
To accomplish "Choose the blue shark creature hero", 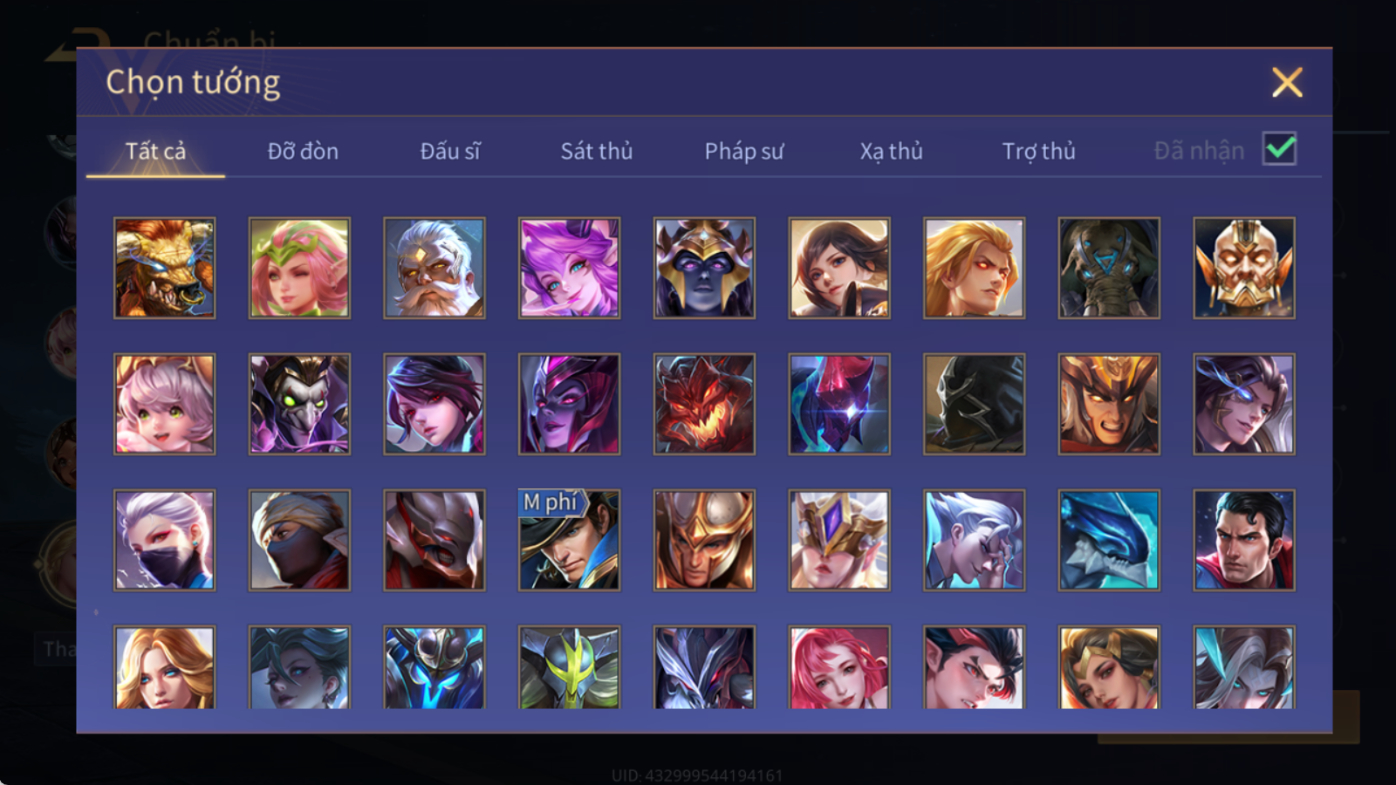I will (1109, 540).
